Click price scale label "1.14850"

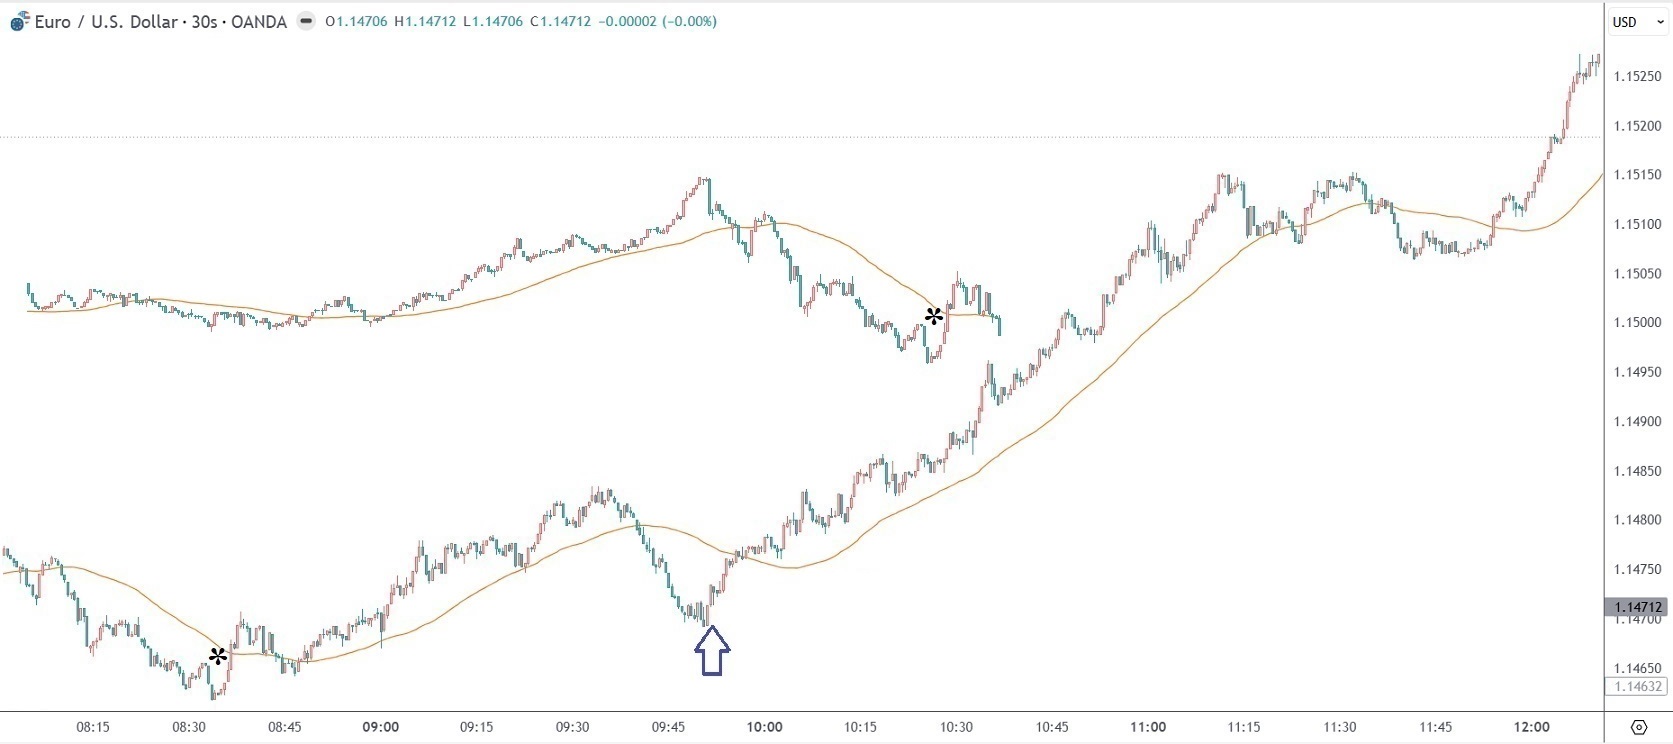click(1637, 471)
